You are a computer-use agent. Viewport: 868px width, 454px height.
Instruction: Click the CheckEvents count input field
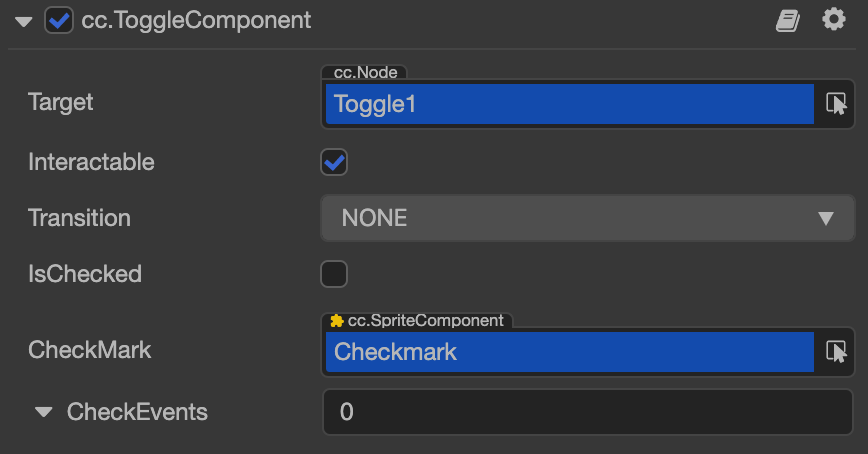(x=587, y=412)
